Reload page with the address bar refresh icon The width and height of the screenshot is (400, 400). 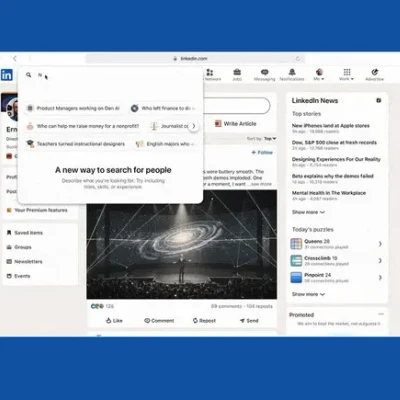pos(298,59)
